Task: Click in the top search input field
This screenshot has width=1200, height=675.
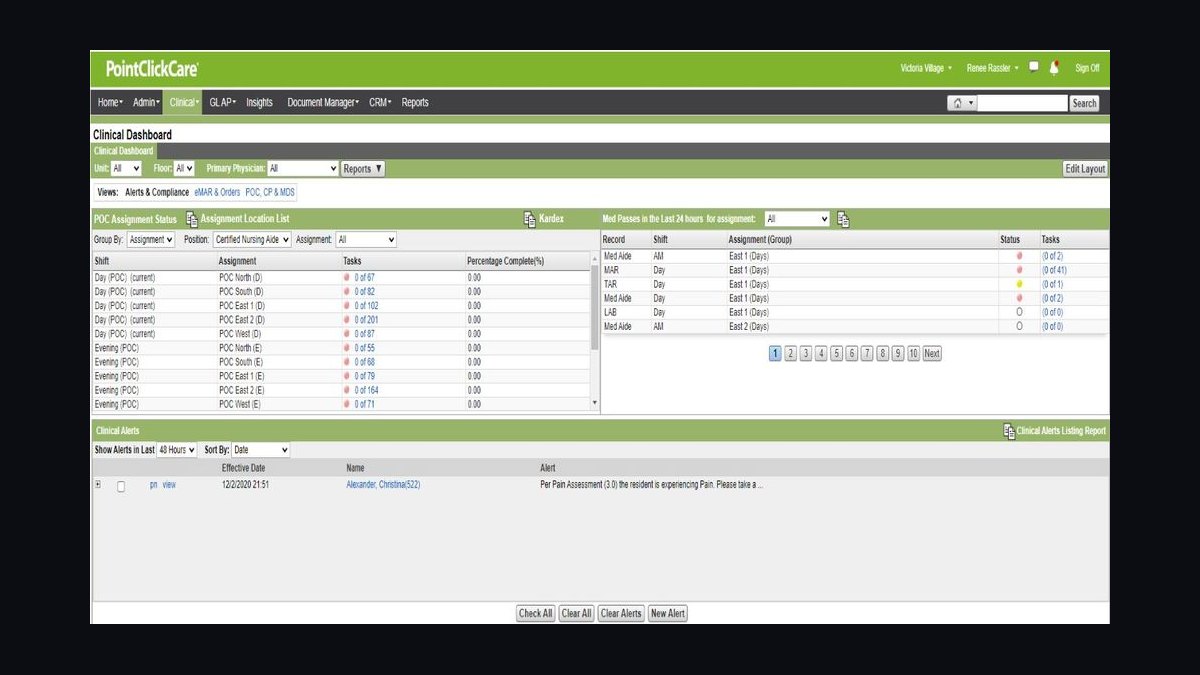Action: (1023, 103)
